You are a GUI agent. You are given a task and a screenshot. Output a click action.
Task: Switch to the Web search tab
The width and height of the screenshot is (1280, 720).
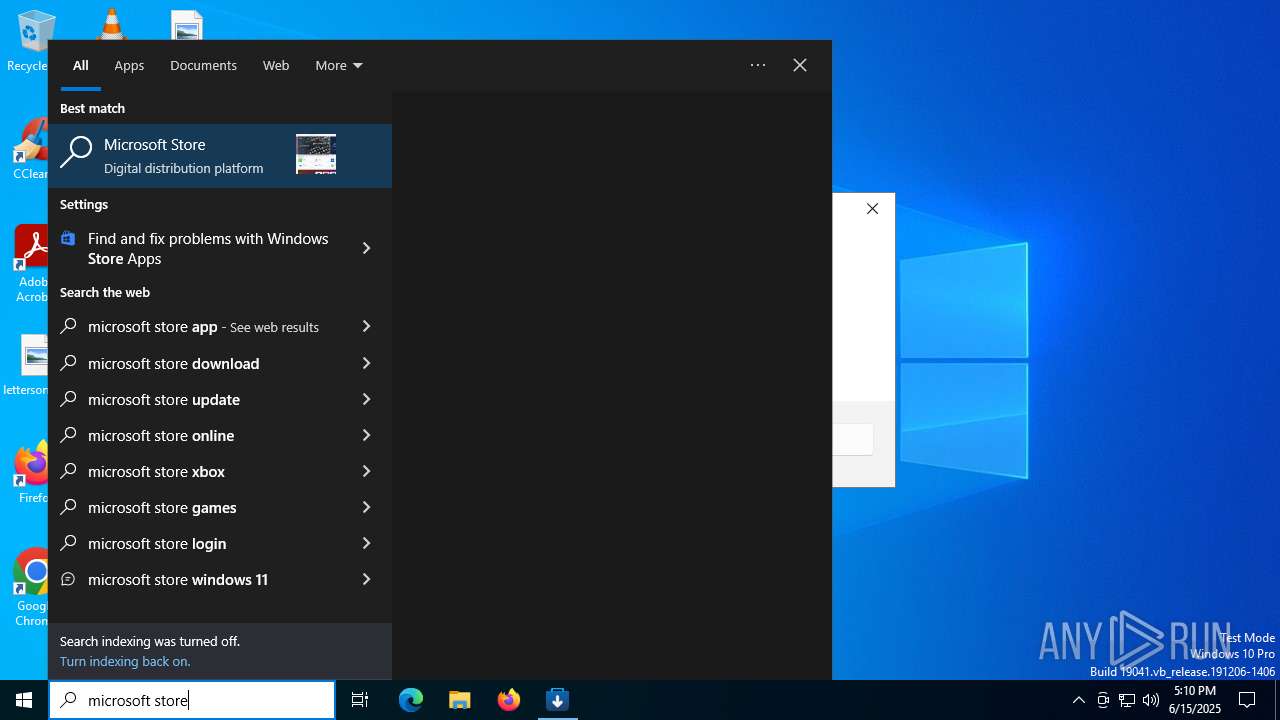coord(276,65)
